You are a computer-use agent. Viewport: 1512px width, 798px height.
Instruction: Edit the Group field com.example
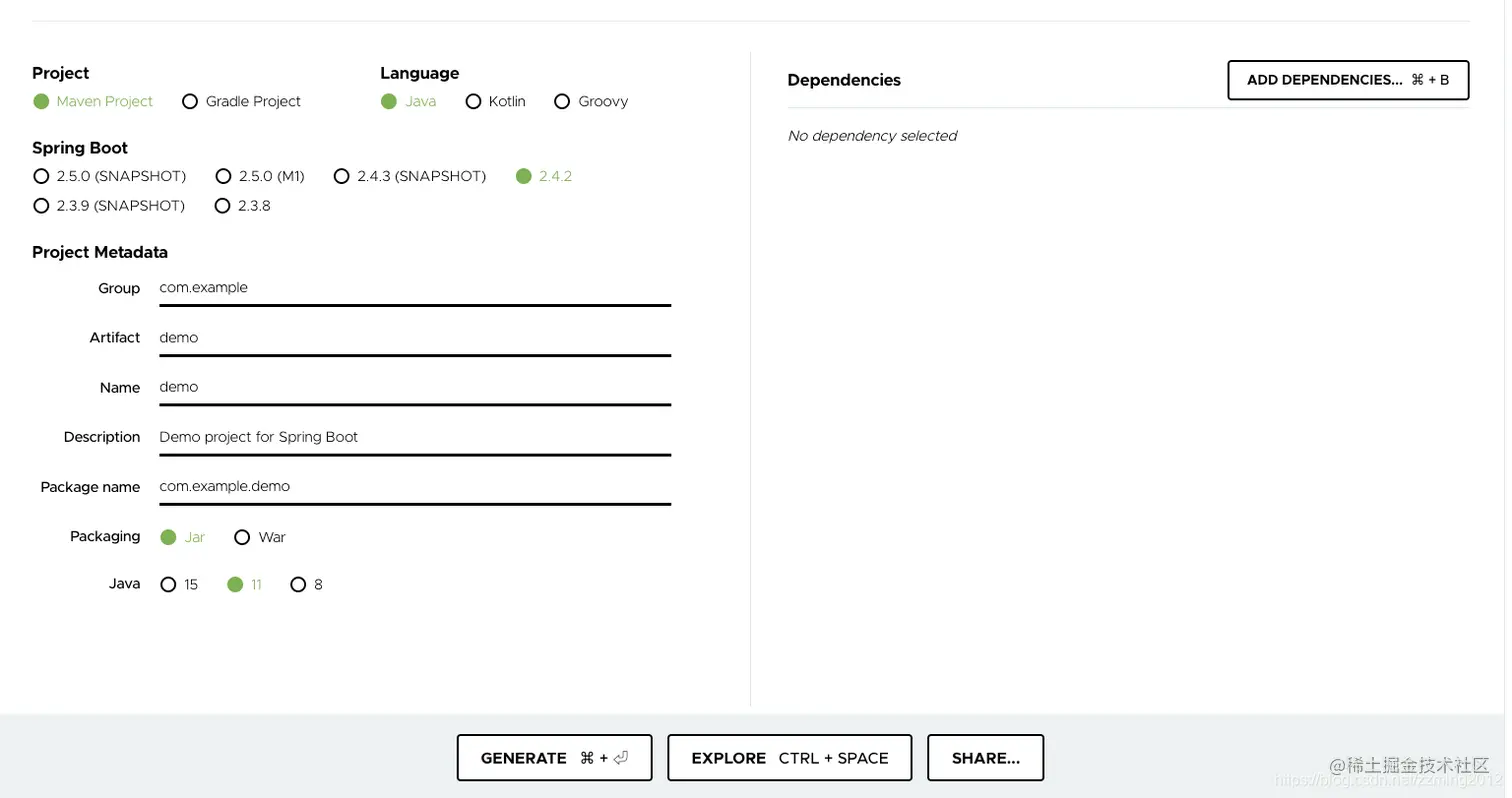coord(415,288)
